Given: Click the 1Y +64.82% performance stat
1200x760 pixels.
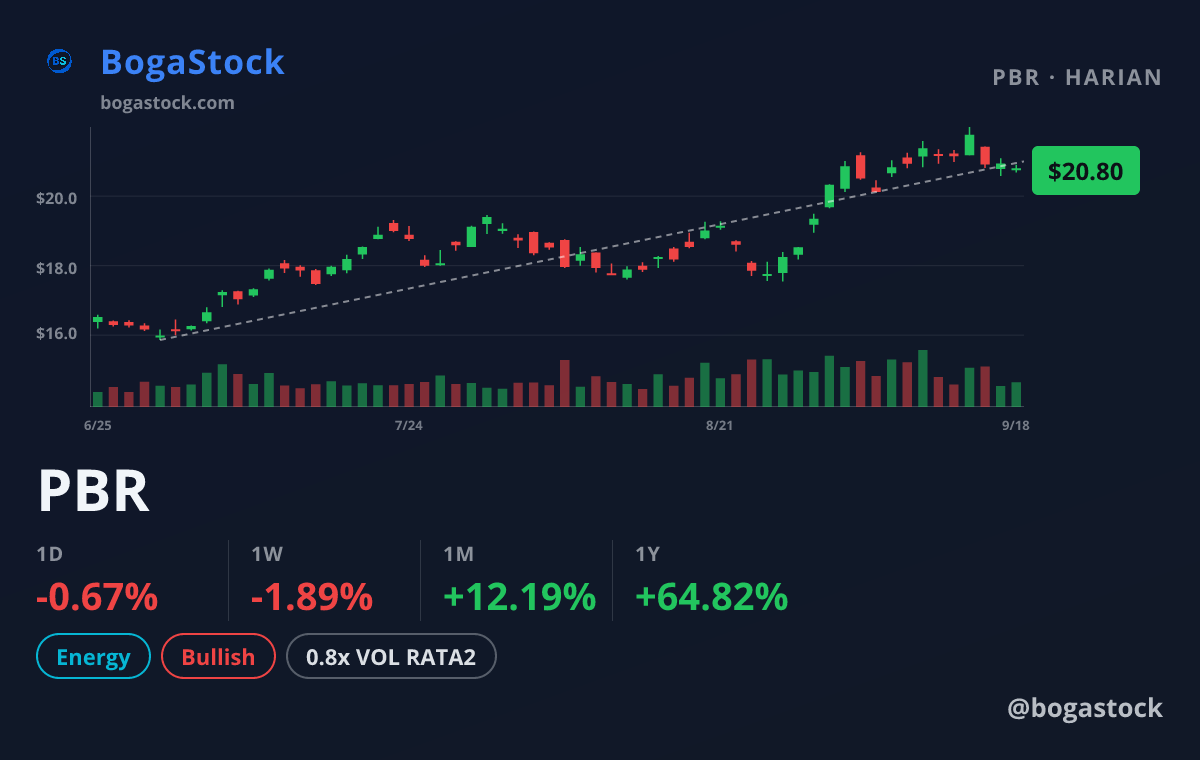Looking at the screenshot, I should click(711, 581).
